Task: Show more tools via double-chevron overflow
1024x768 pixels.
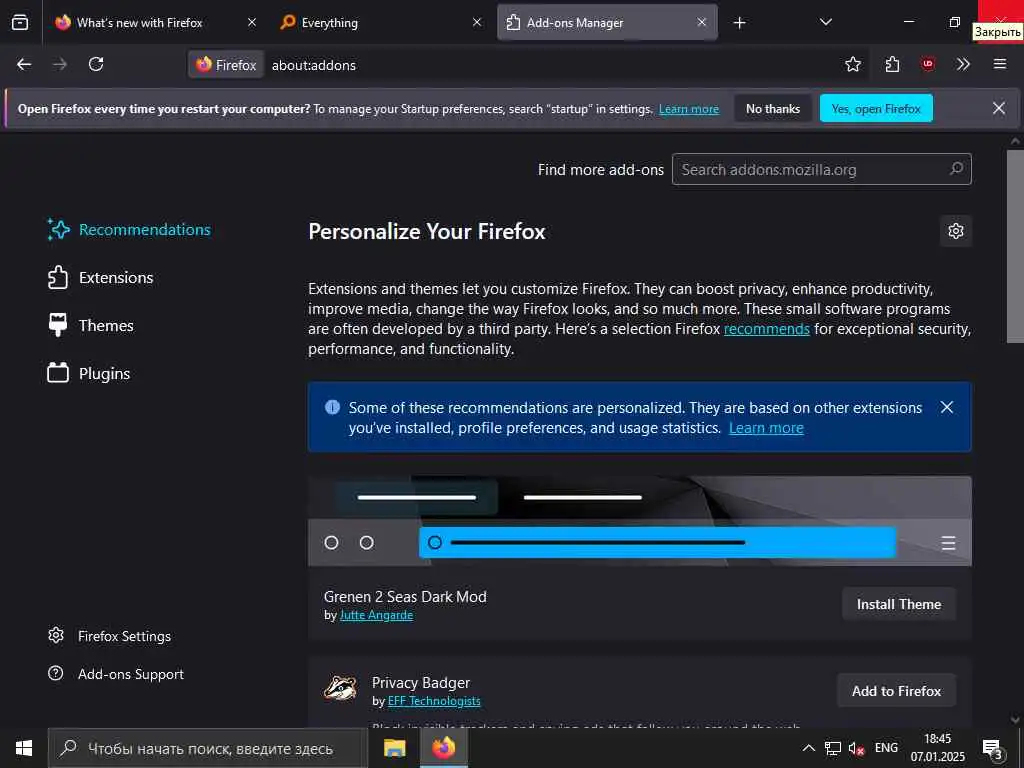Action: 963,64
